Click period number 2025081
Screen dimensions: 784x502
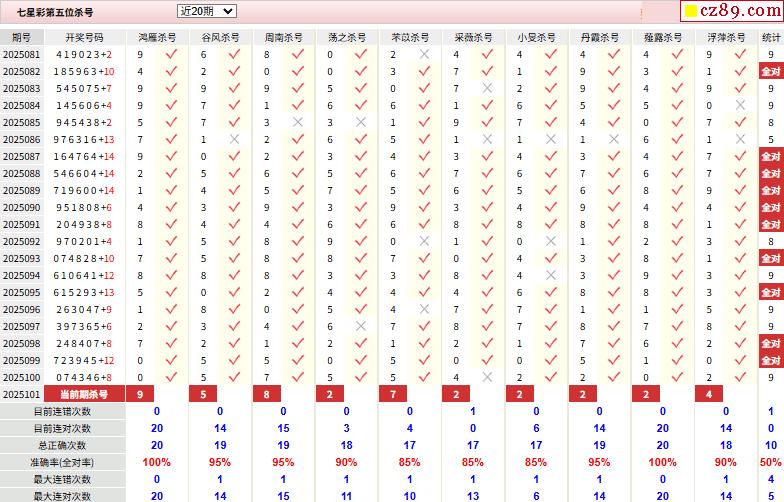pos(22,54)
